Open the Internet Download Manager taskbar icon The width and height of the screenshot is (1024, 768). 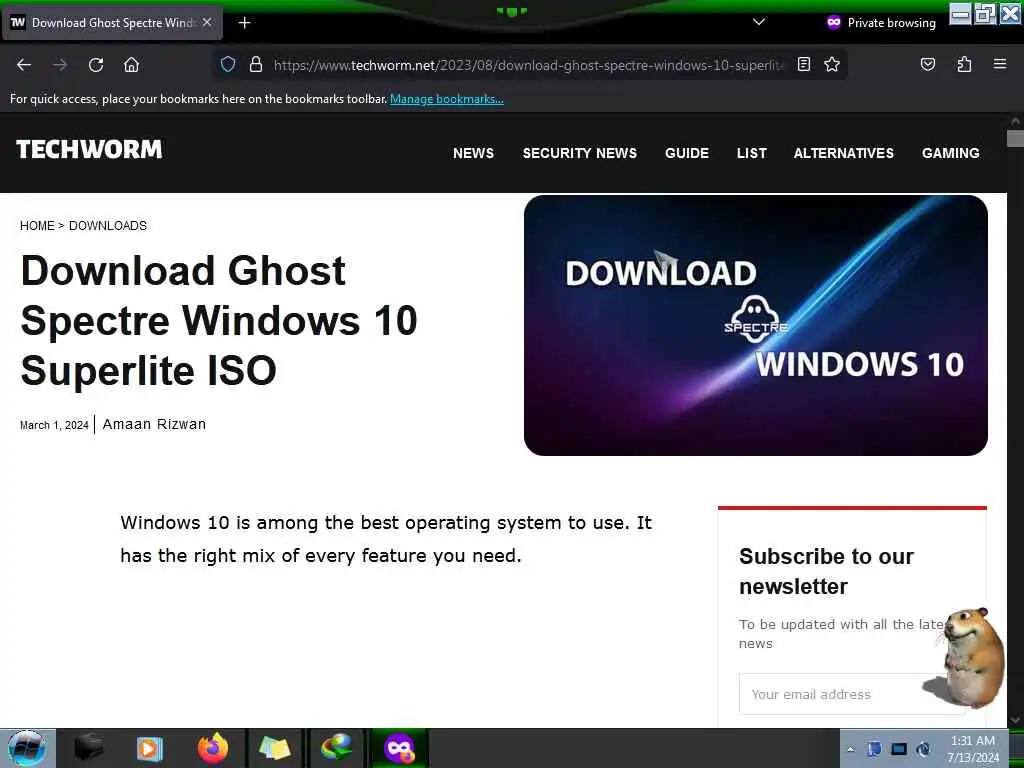coord(336,748)
